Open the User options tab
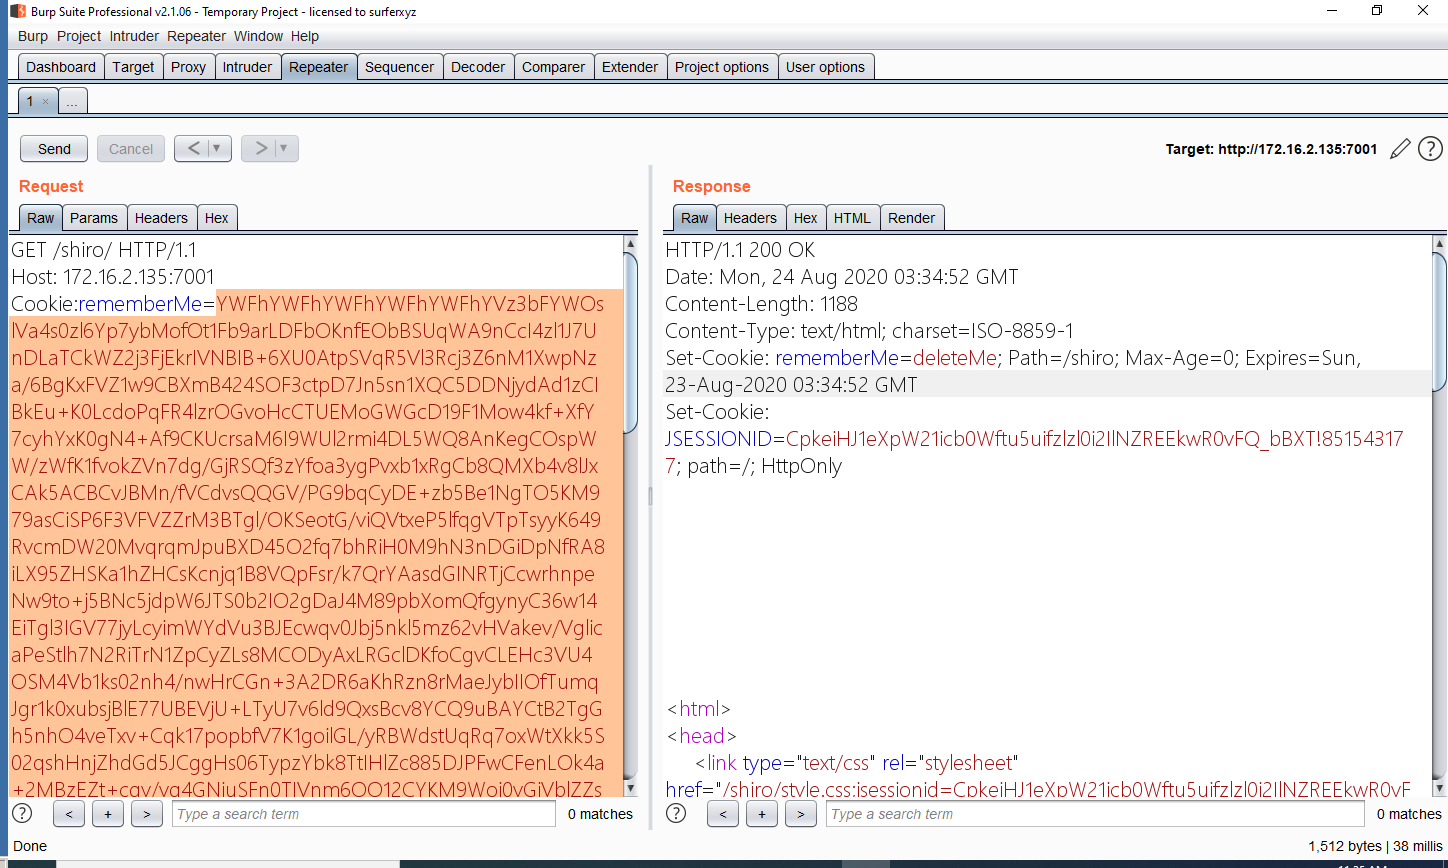1448x868 pixels. 825,67
